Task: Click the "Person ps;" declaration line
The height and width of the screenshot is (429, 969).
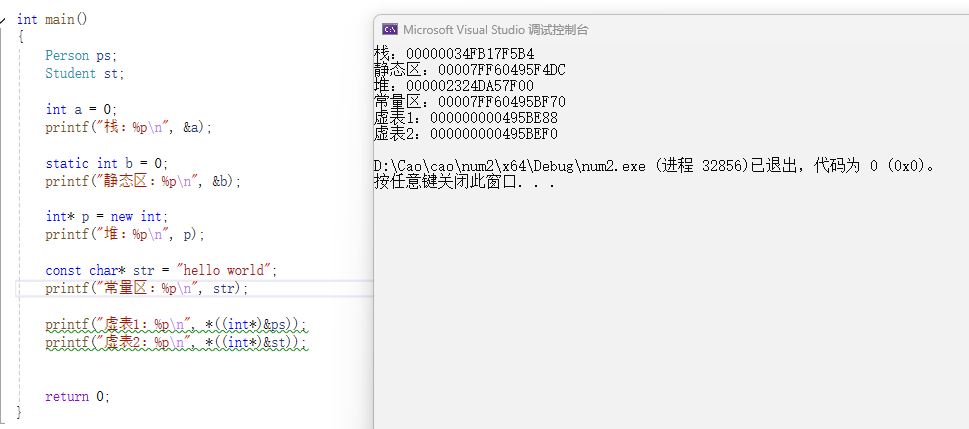Action: 81,55
